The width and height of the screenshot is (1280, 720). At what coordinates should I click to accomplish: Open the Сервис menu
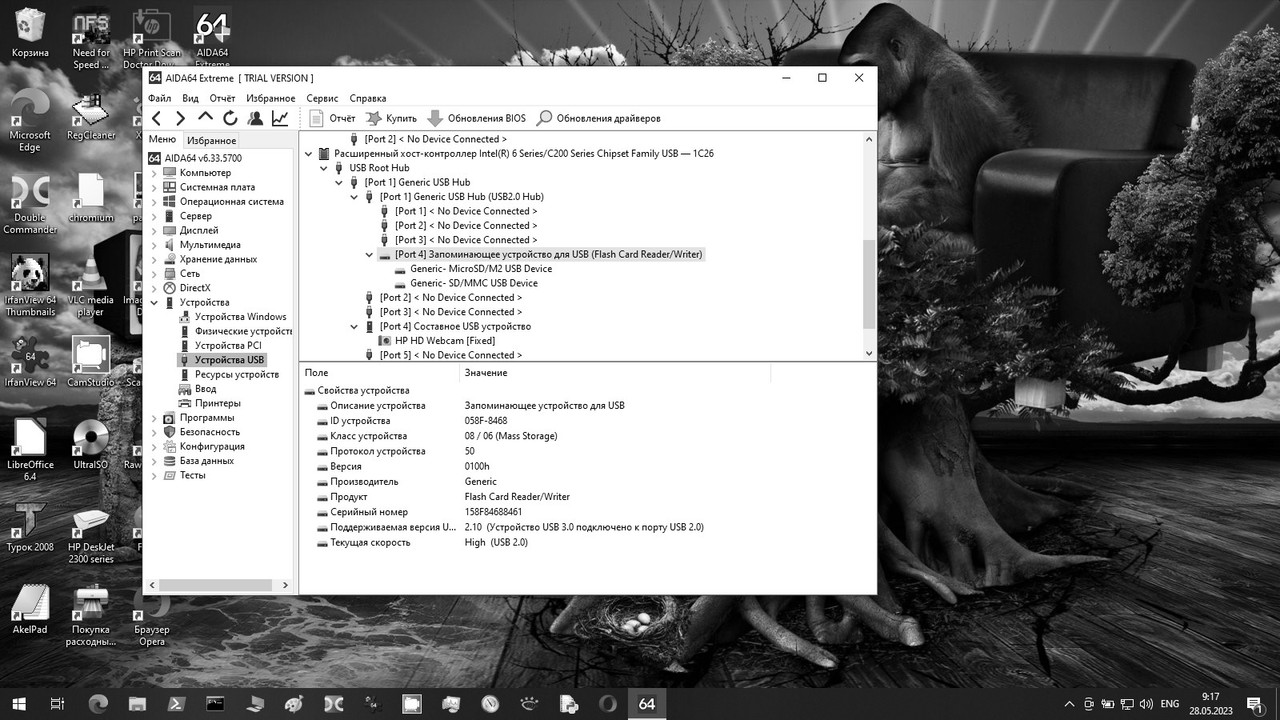[x=321, y=98]
